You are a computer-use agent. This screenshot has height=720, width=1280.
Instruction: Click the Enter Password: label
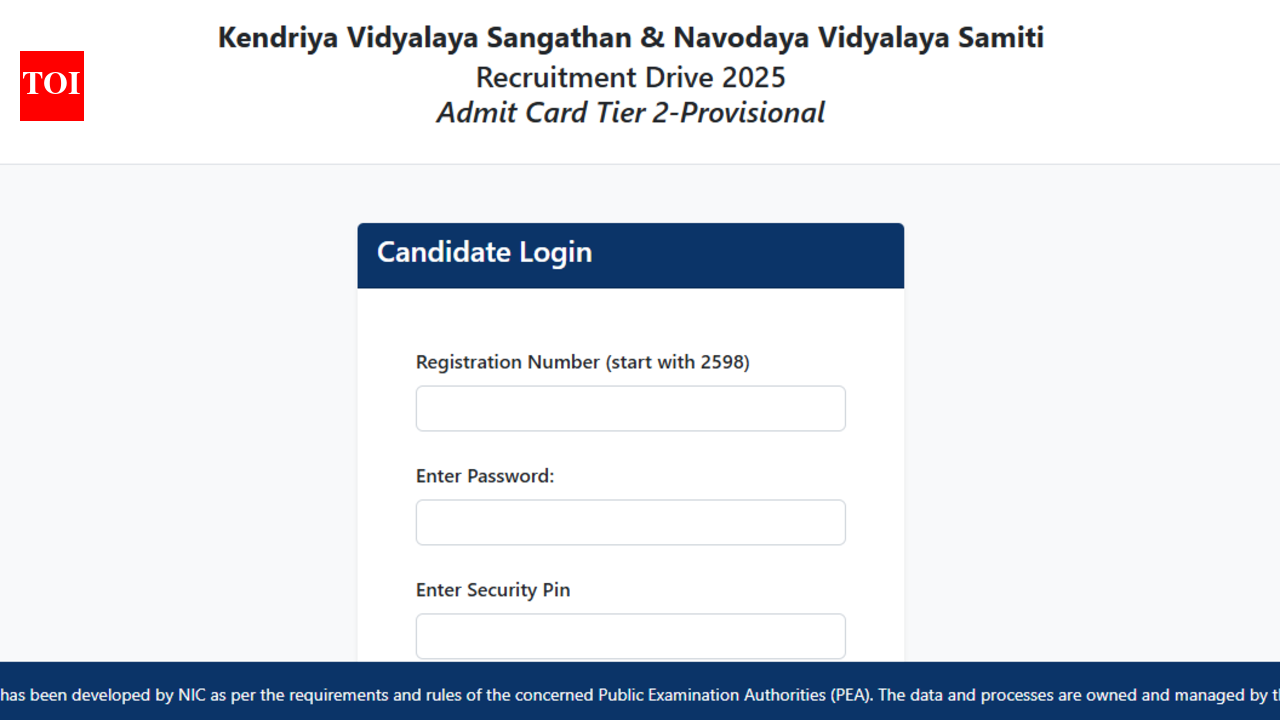pos(485,476)
